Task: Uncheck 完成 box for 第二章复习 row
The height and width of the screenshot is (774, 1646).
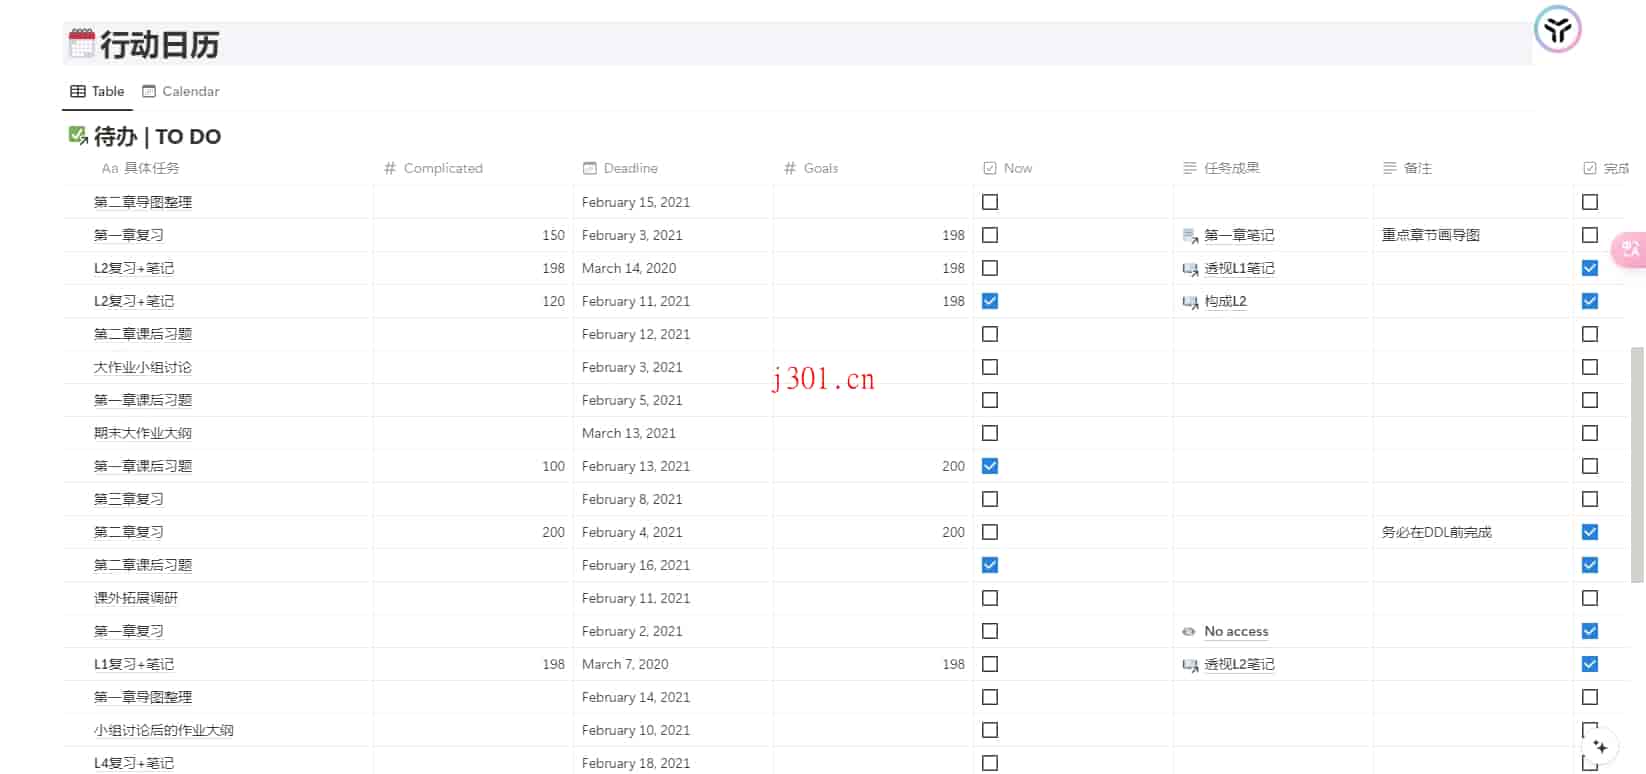Action: tap(1590, 532)
